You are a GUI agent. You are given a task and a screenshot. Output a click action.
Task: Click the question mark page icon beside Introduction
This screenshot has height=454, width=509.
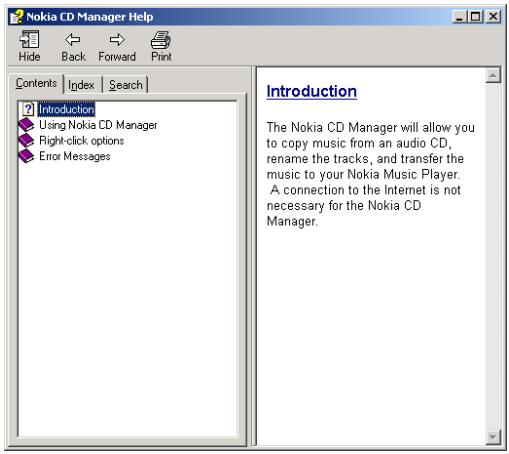coord(28,109)
